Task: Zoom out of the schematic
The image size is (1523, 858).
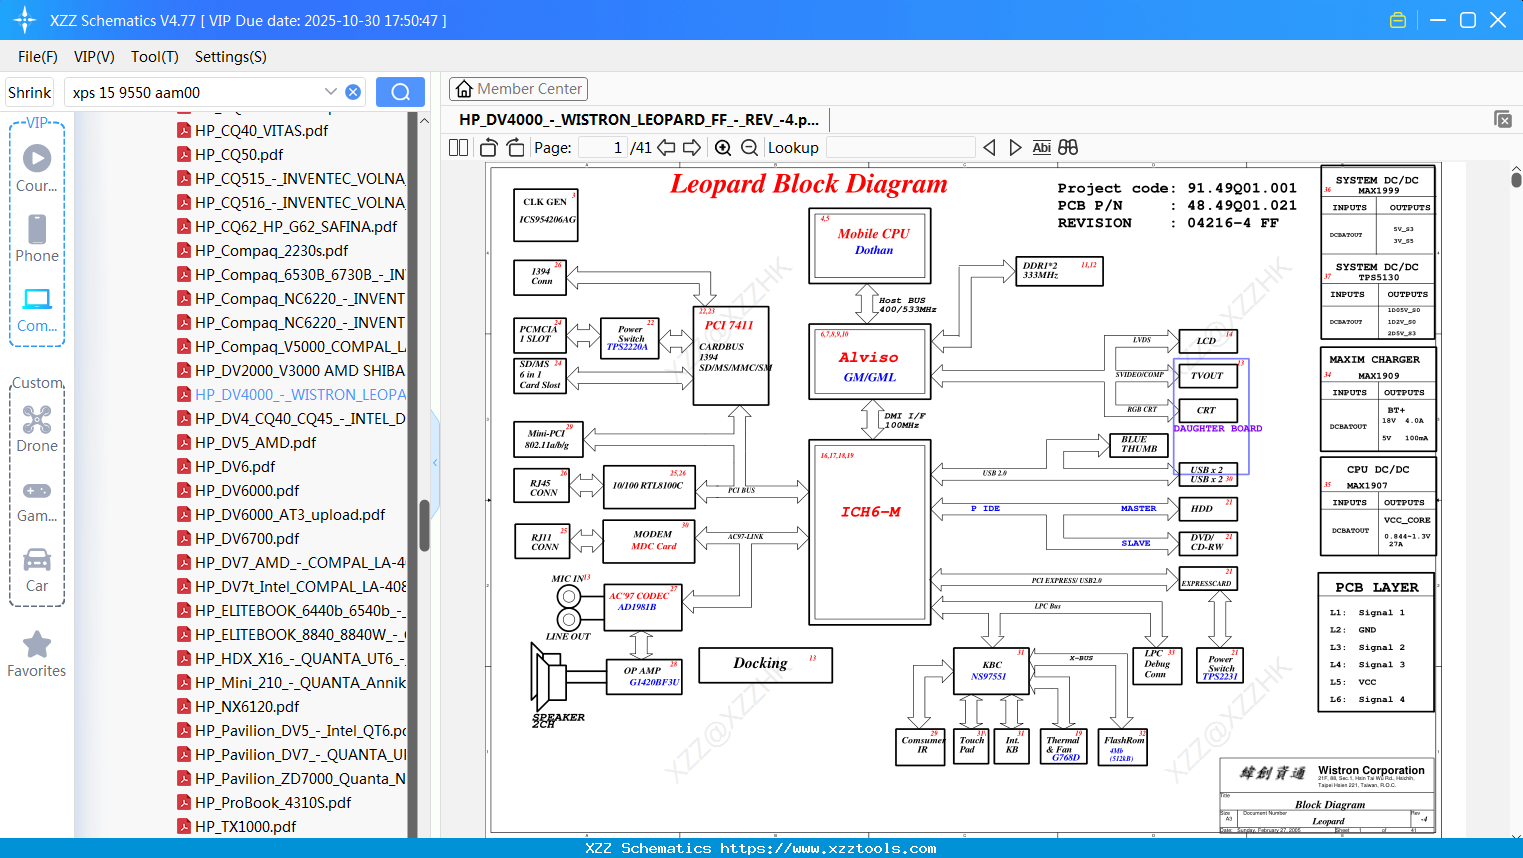Action: coord(749,147)
